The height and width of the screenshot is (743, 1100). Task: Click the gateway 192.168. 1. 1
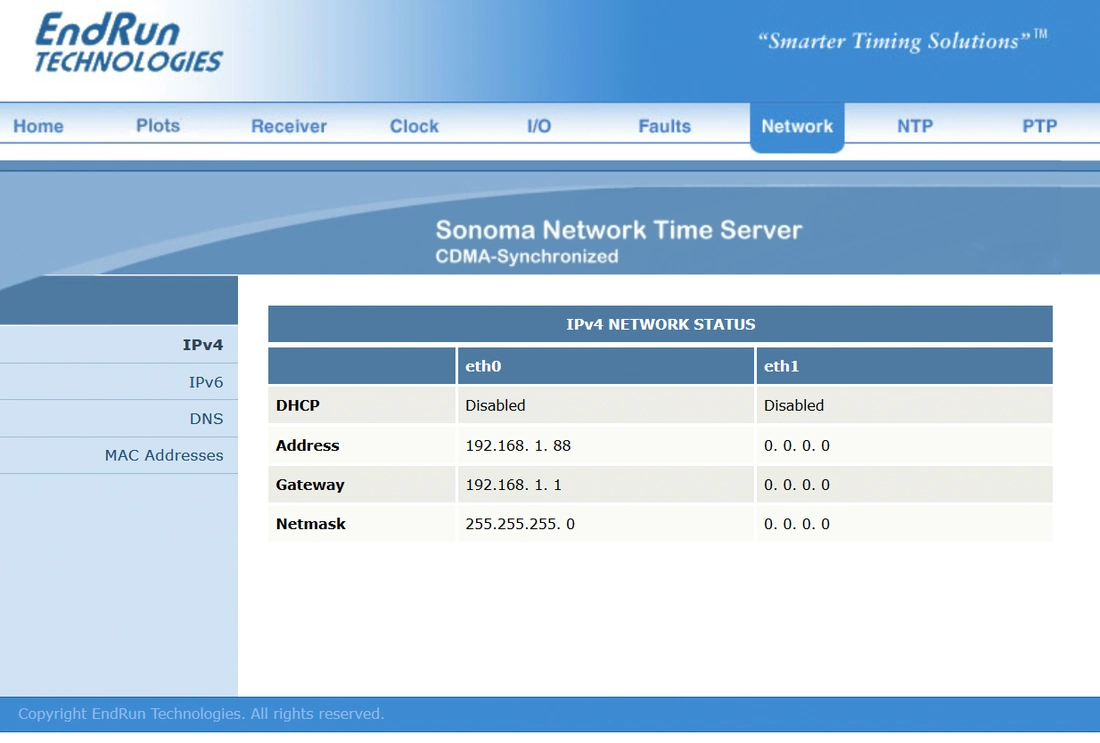click(514, 485)
